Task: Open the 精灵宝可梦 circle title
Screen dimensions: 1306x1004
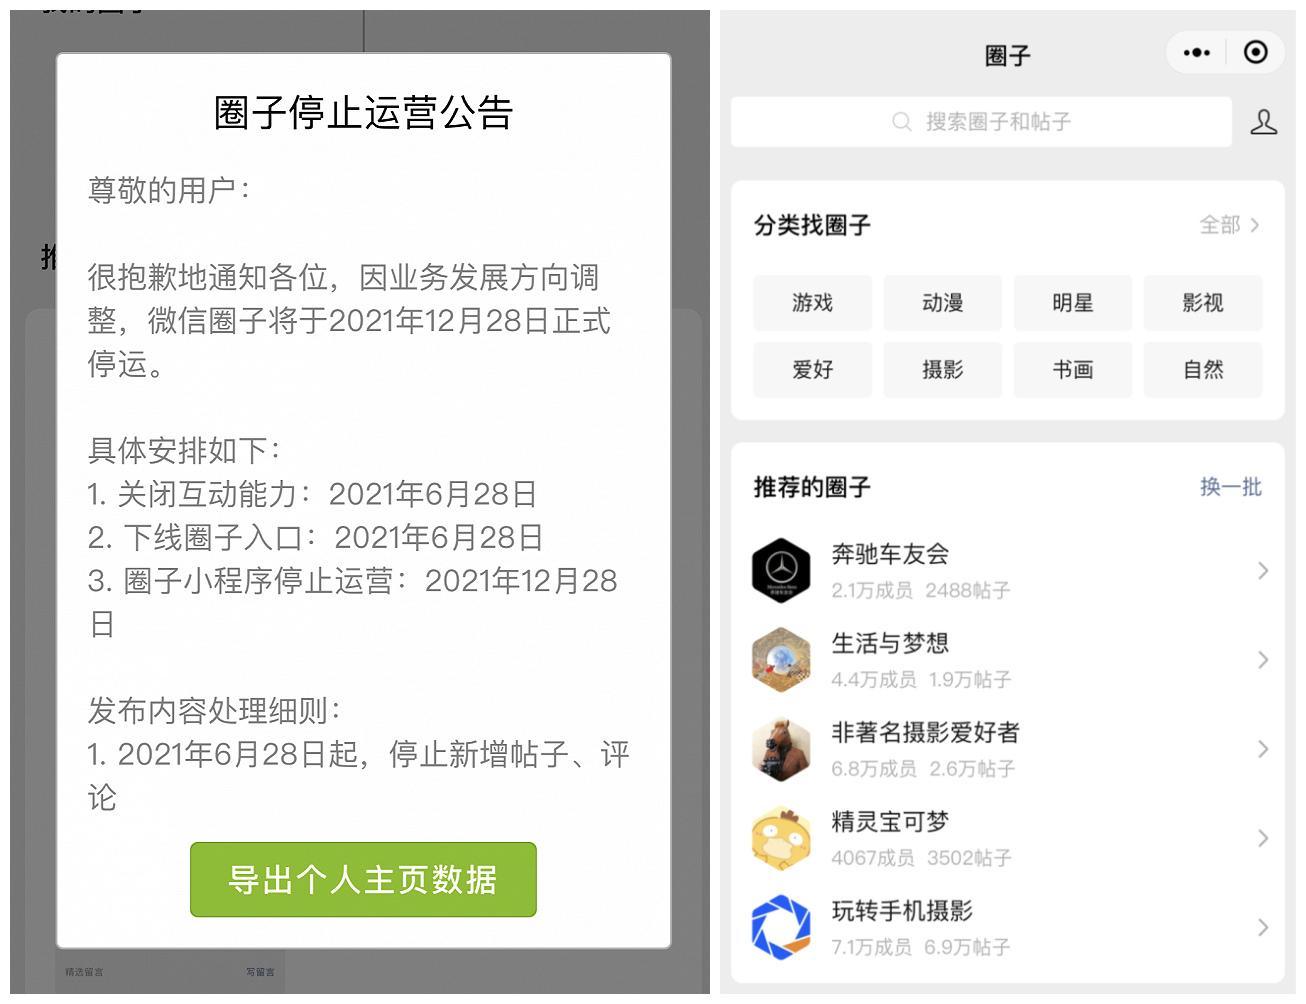Action: [x=890, y=822]
